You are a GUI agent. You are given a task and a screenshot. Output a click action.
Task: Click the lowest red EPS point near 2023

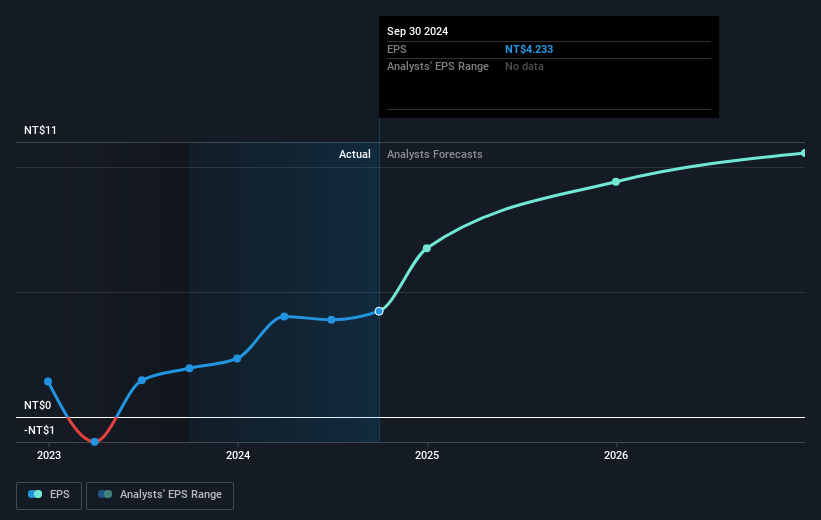click(x=95, y=442)
